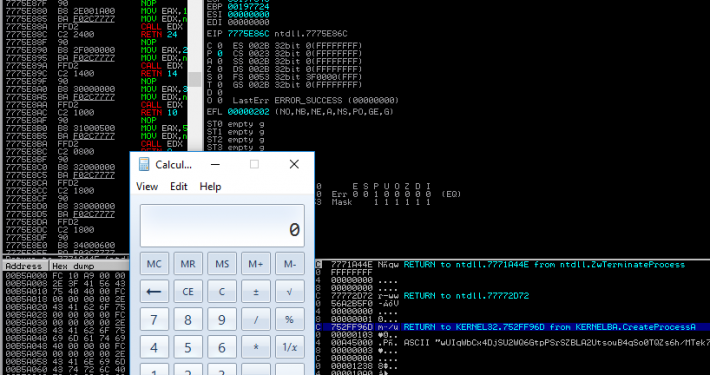Select disassembly line 7775E8A0 MOV EAX
The image size is (710, 375).
click(x=95, y=89)
